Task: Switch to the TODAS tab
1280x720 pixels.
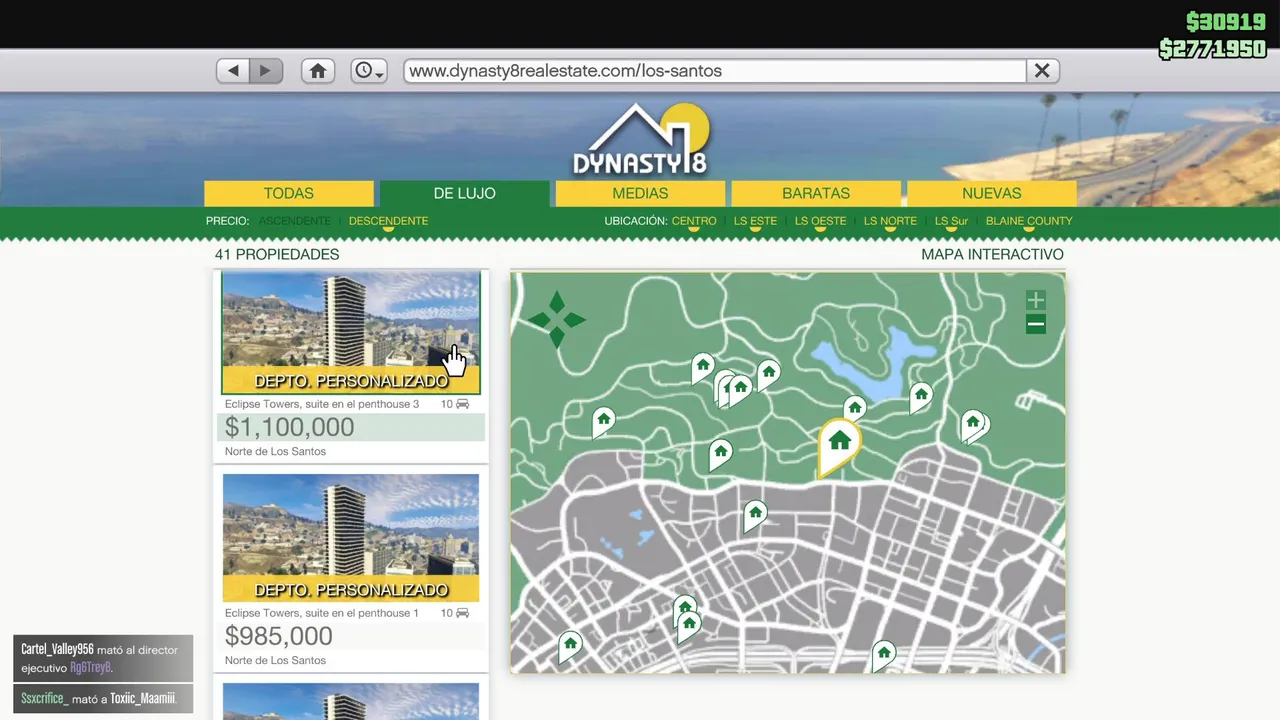Action: [289, 193]
